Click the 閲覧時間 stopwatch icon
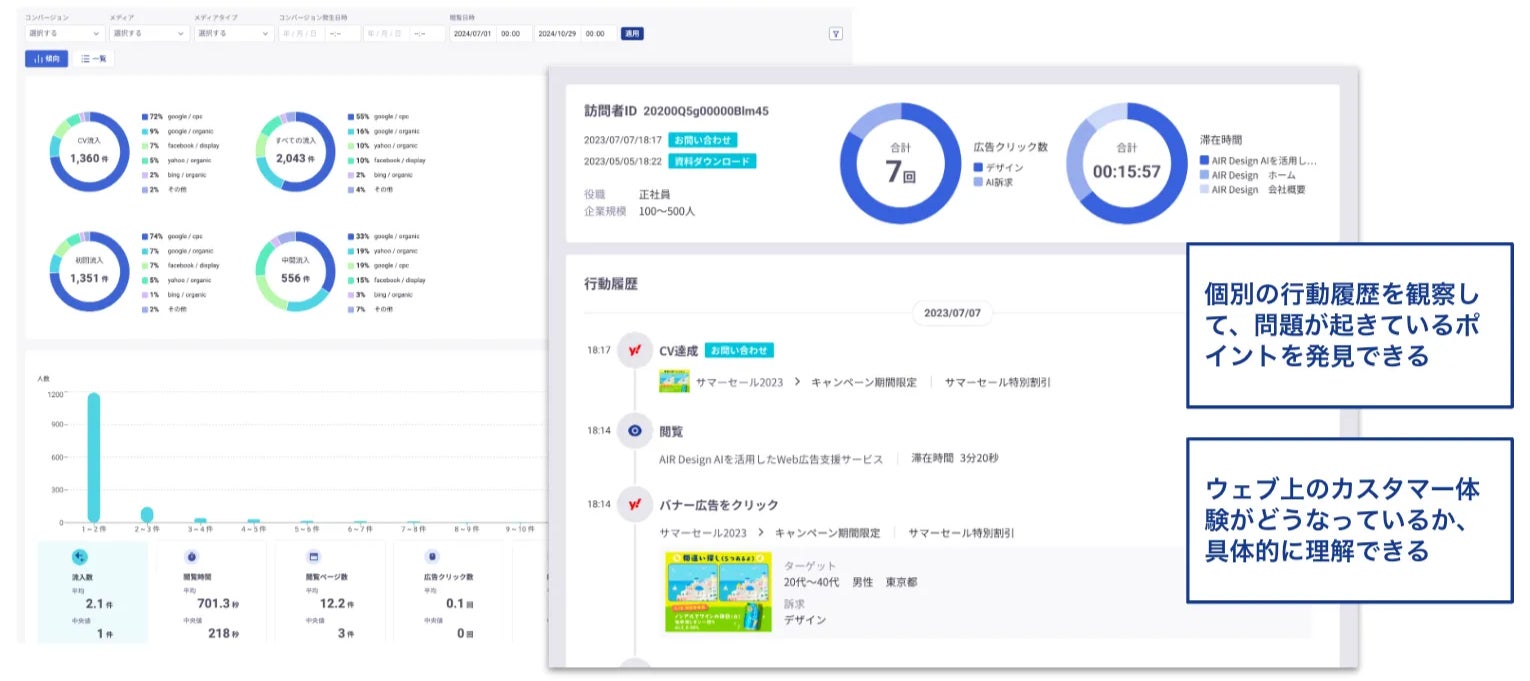Viewport: 1530px width, 681px height. coord(191,557)
